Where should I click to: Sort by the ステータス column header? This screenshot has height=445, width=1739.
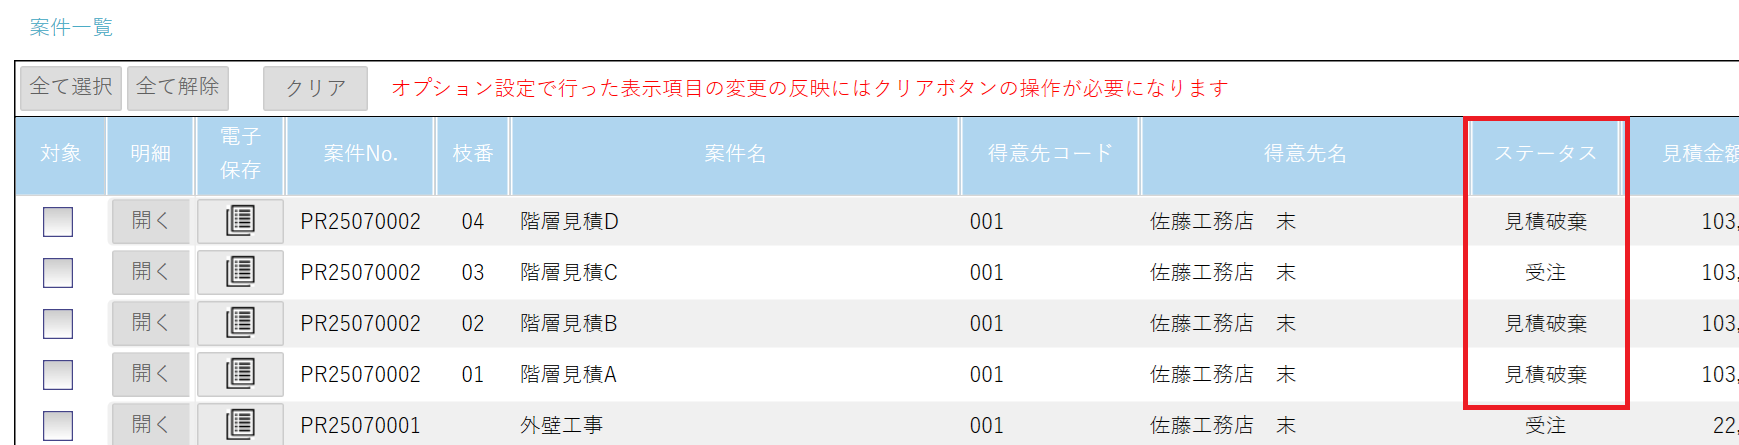(1546, 154)
